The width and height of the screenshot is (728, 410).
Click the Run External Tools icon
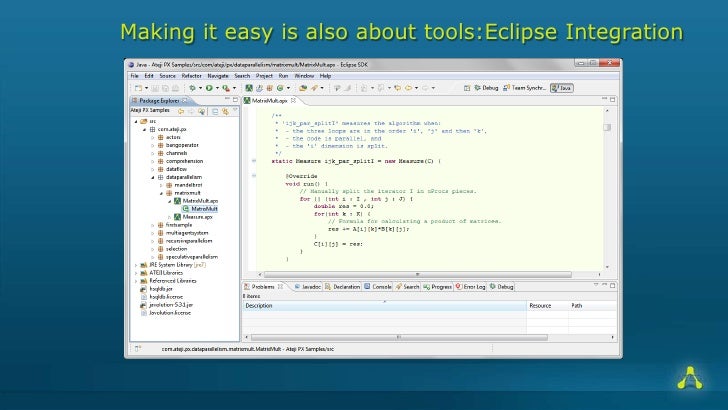point(226,88)
